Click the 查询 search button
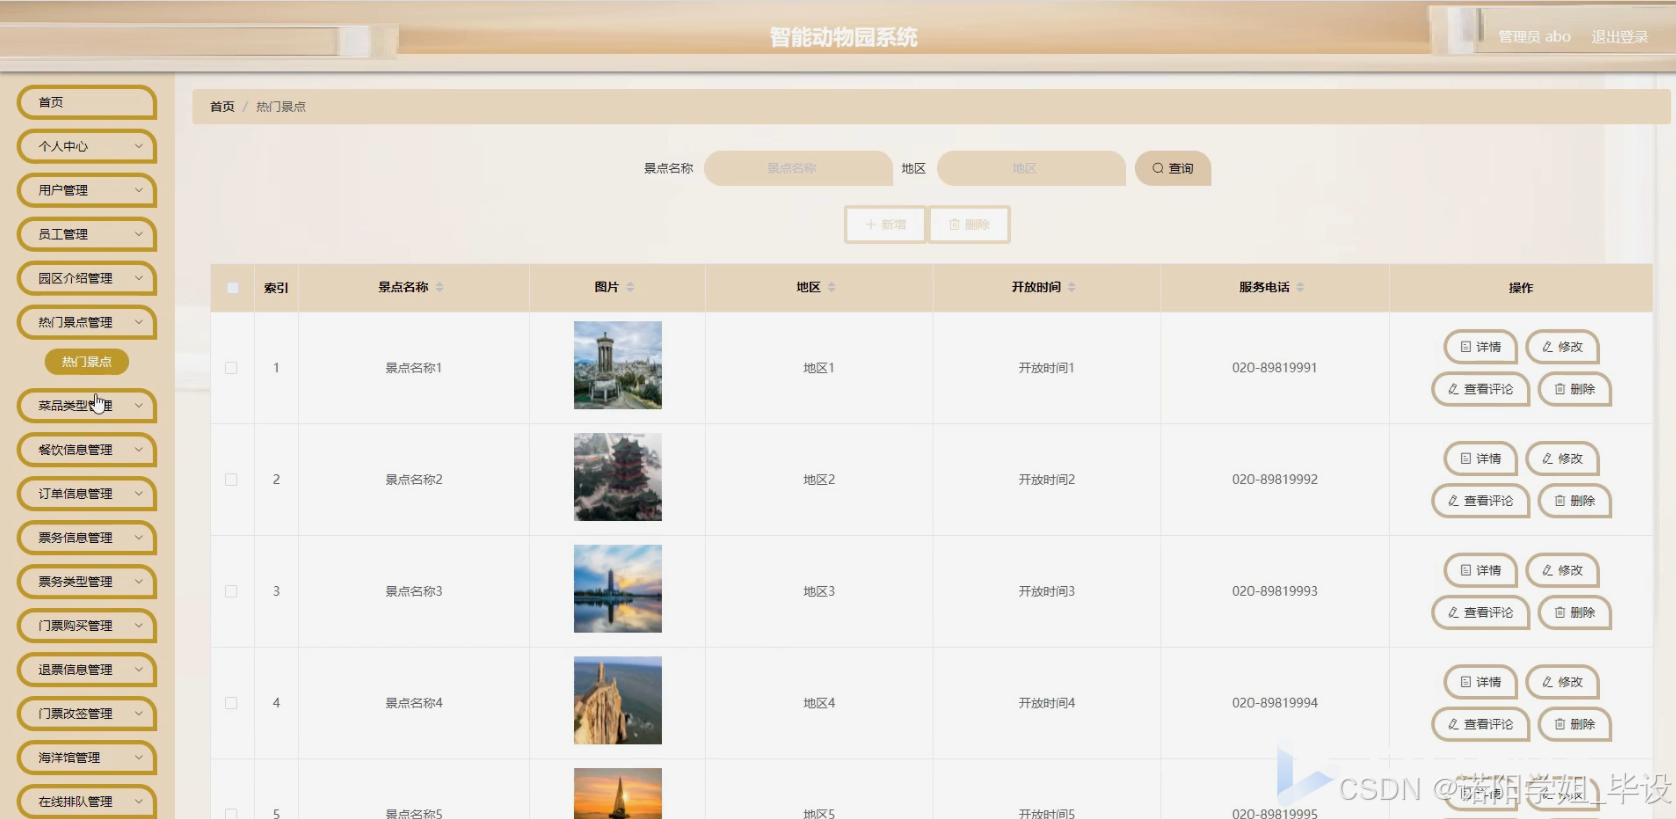Viewport: 1676px width, 819px height. coord(1173,168)
